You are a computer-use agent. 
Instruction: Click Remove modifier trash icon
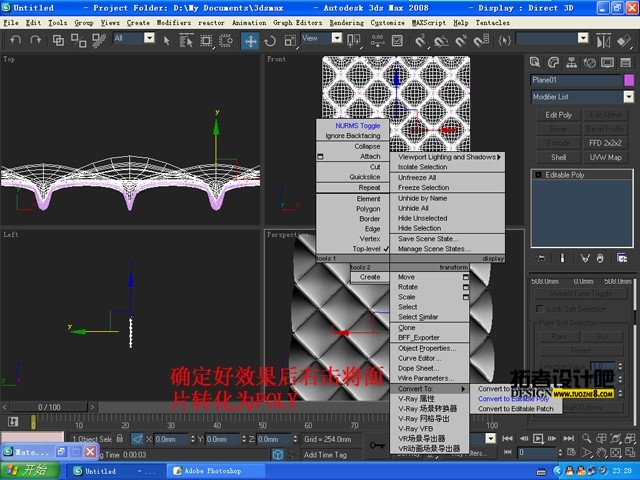(600, 258)
